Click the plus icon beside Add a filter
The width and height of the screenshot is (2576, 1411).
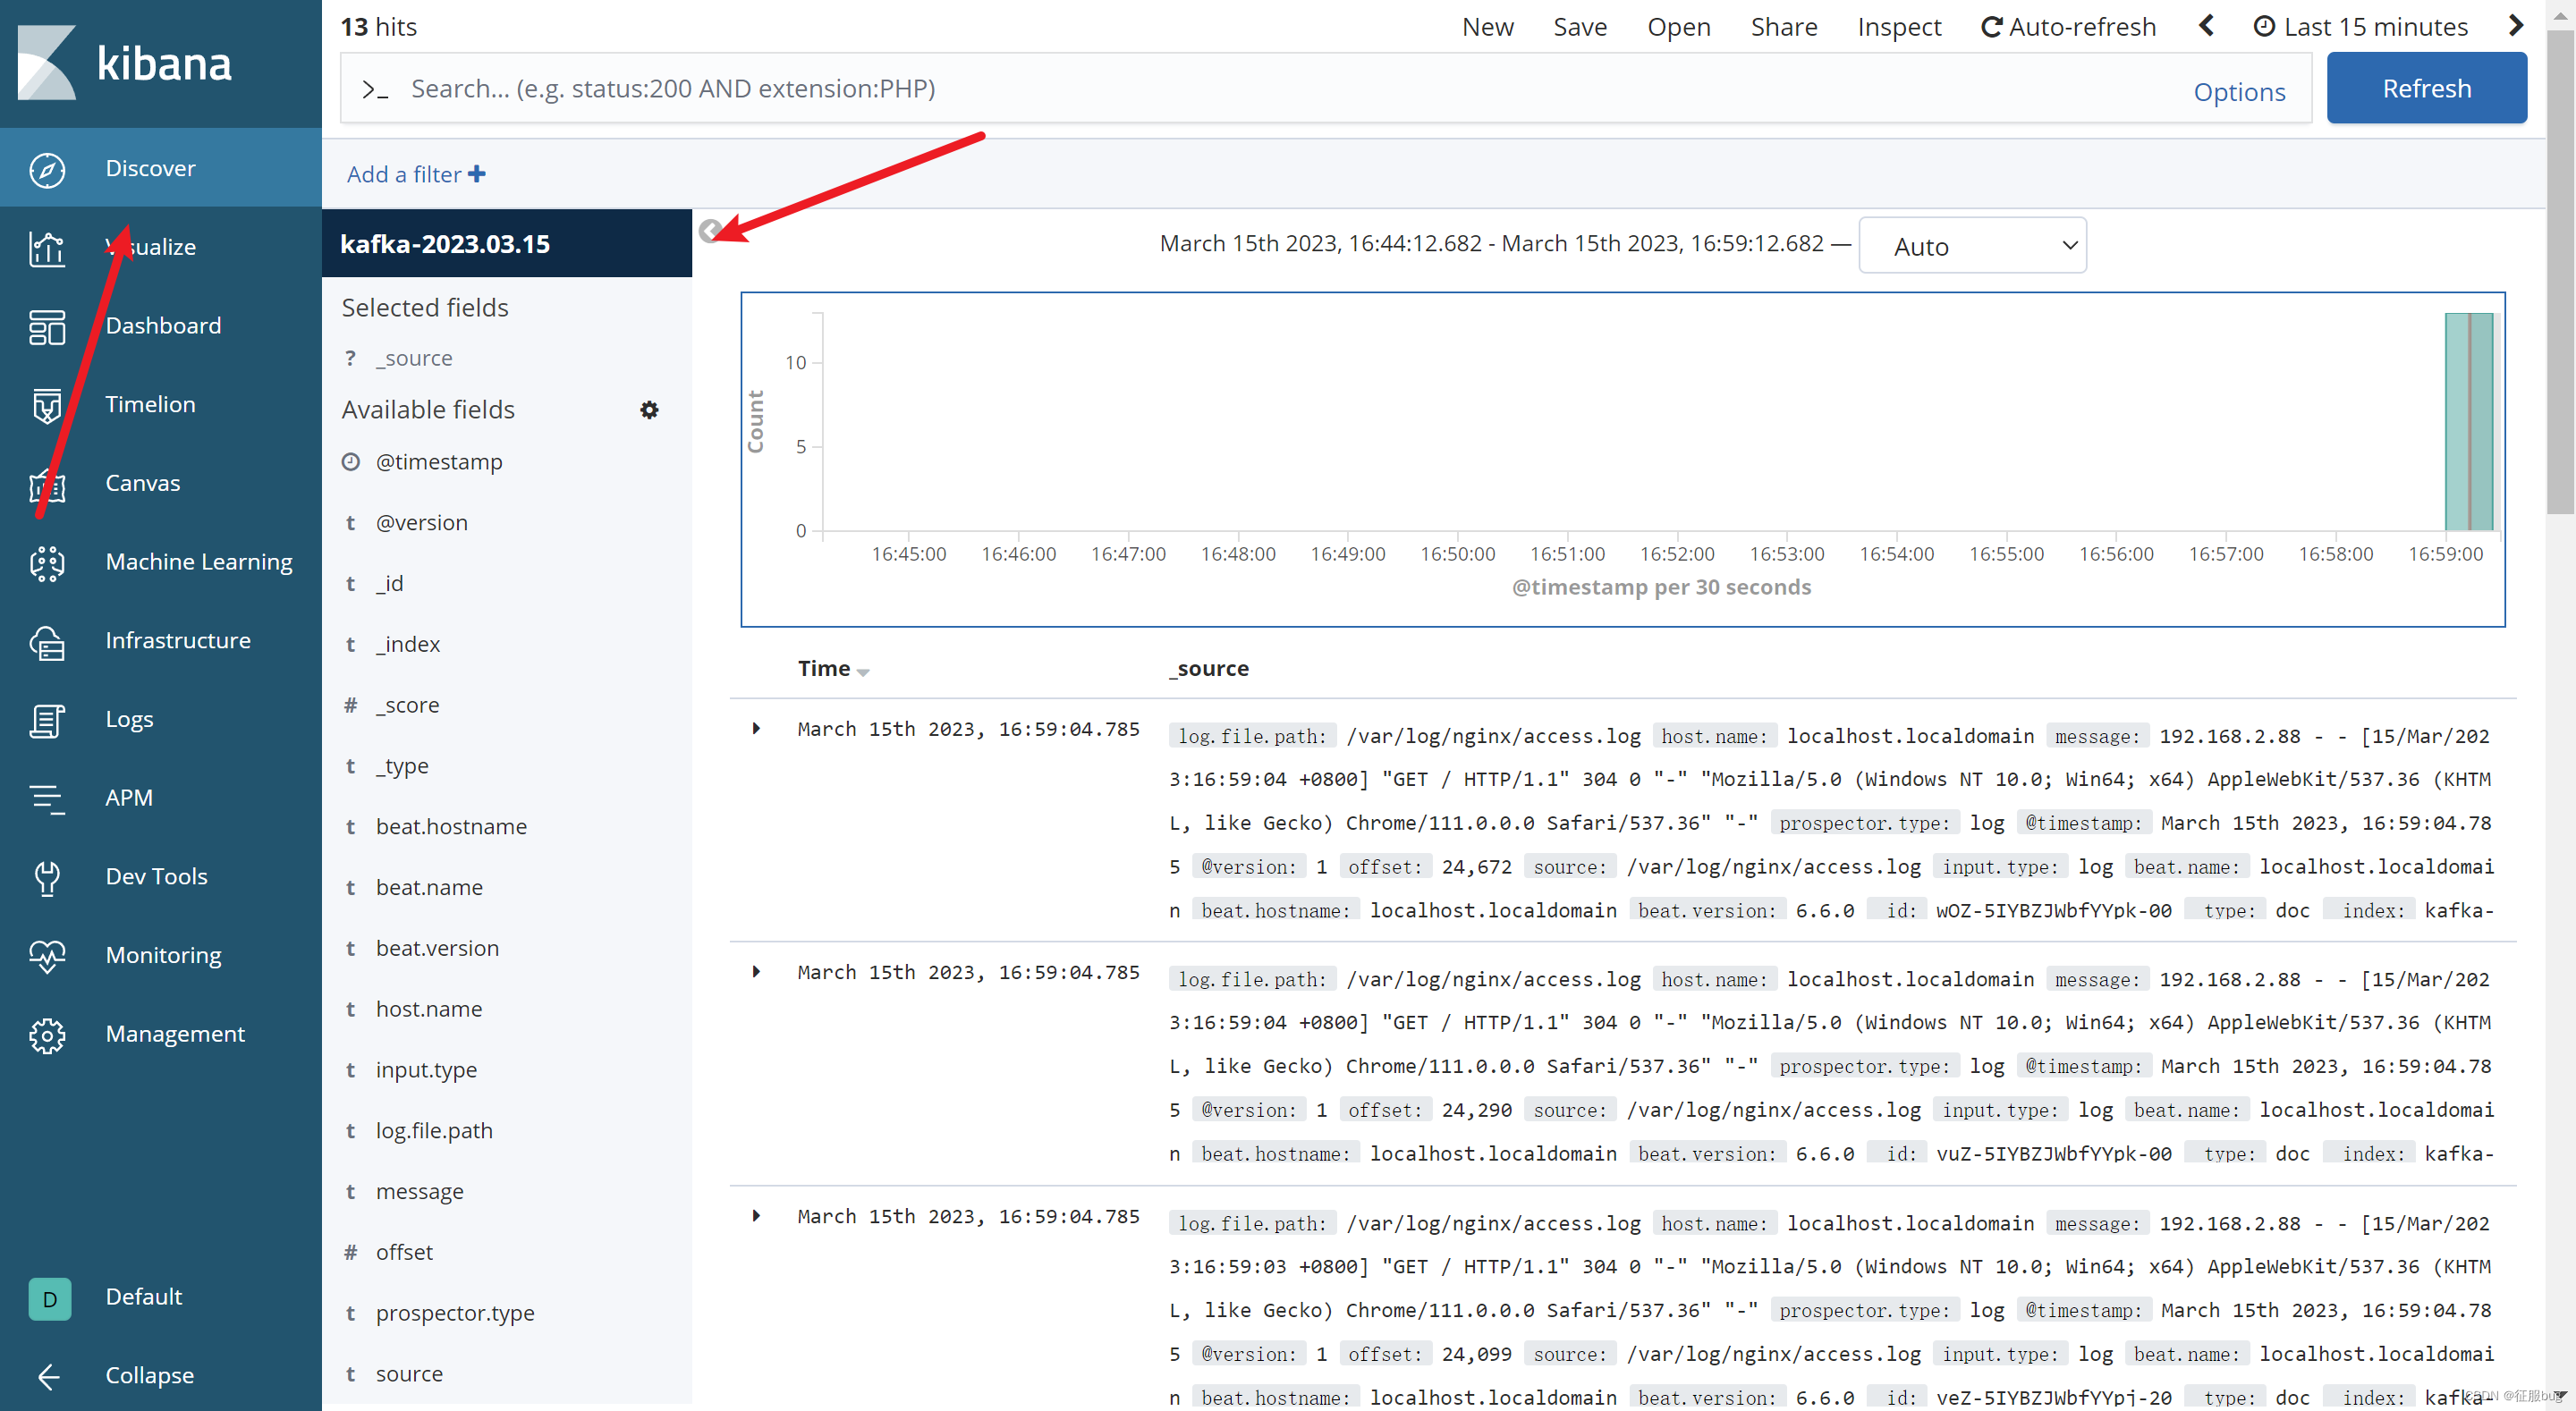coord(477,174)
